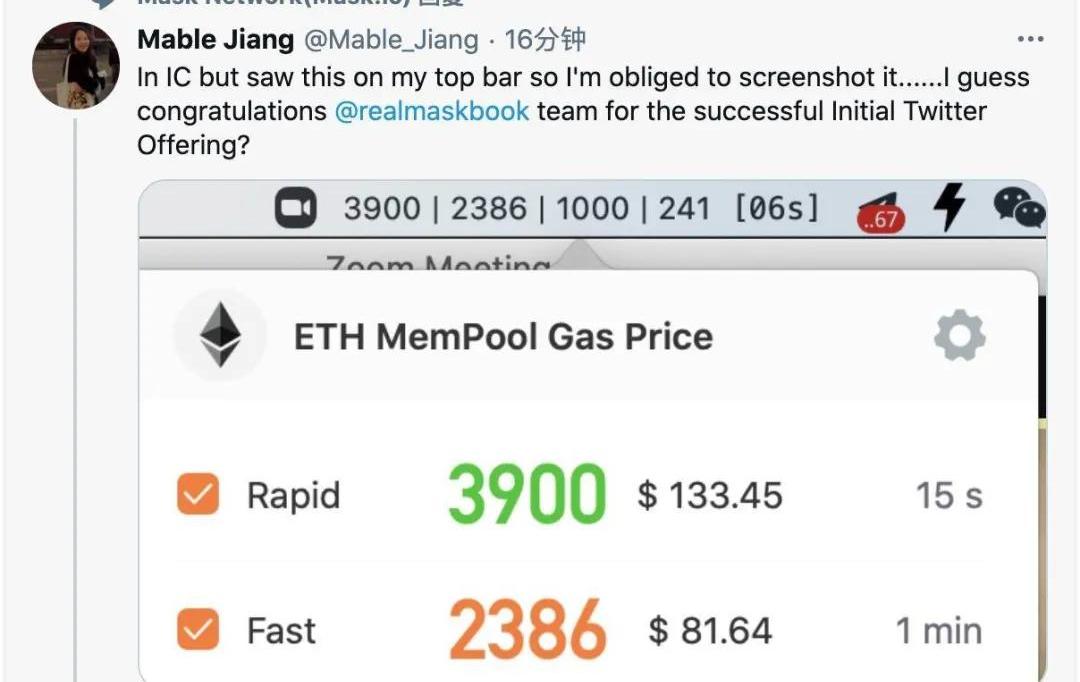Viewport: 1080px width, 682px height.
Task: Open the WeChat menu bar icon
Action: click(1018, 208)
